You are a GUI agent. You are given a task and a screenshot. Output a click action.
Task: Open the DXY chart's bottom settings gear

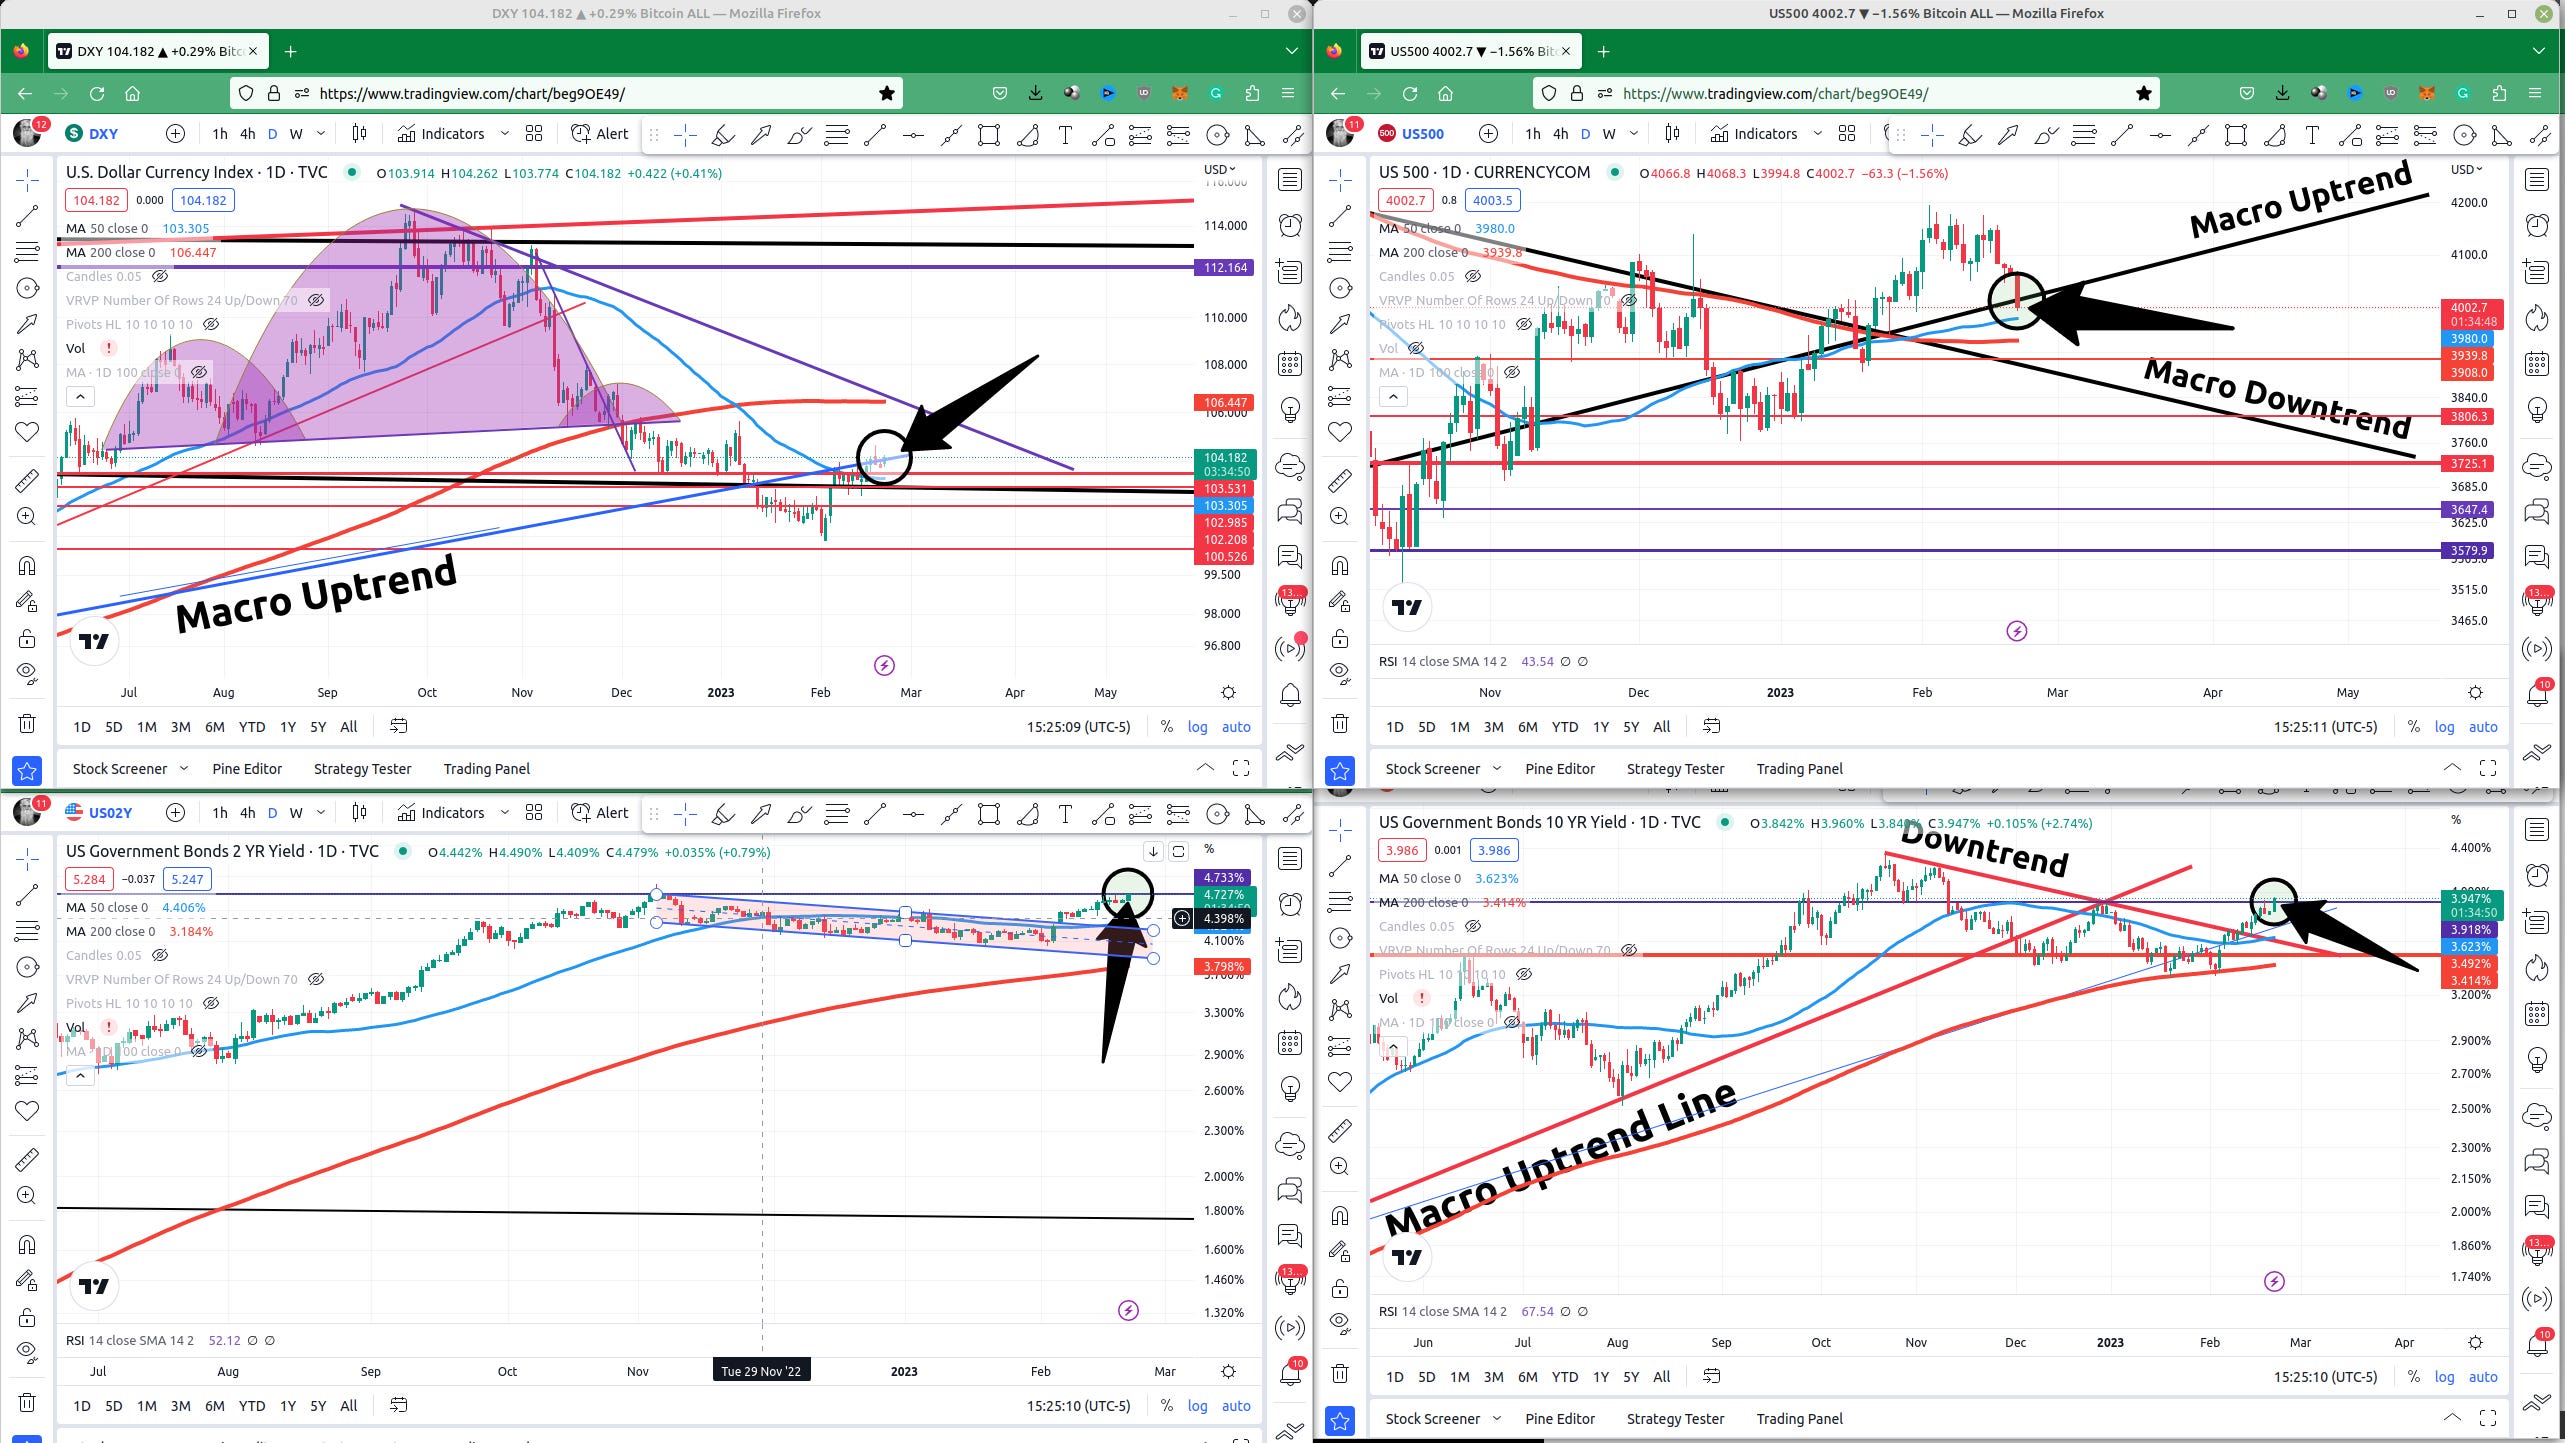1228,692
